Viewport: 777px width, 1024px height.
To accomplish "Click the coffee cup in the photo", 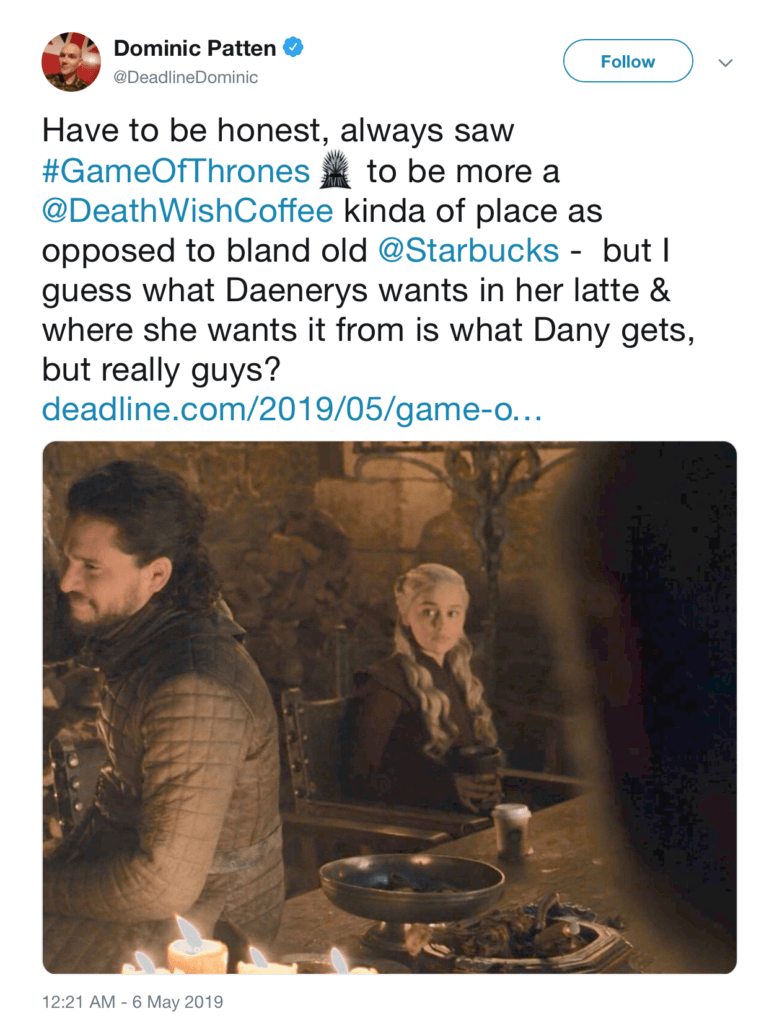I will coord(512,830).
